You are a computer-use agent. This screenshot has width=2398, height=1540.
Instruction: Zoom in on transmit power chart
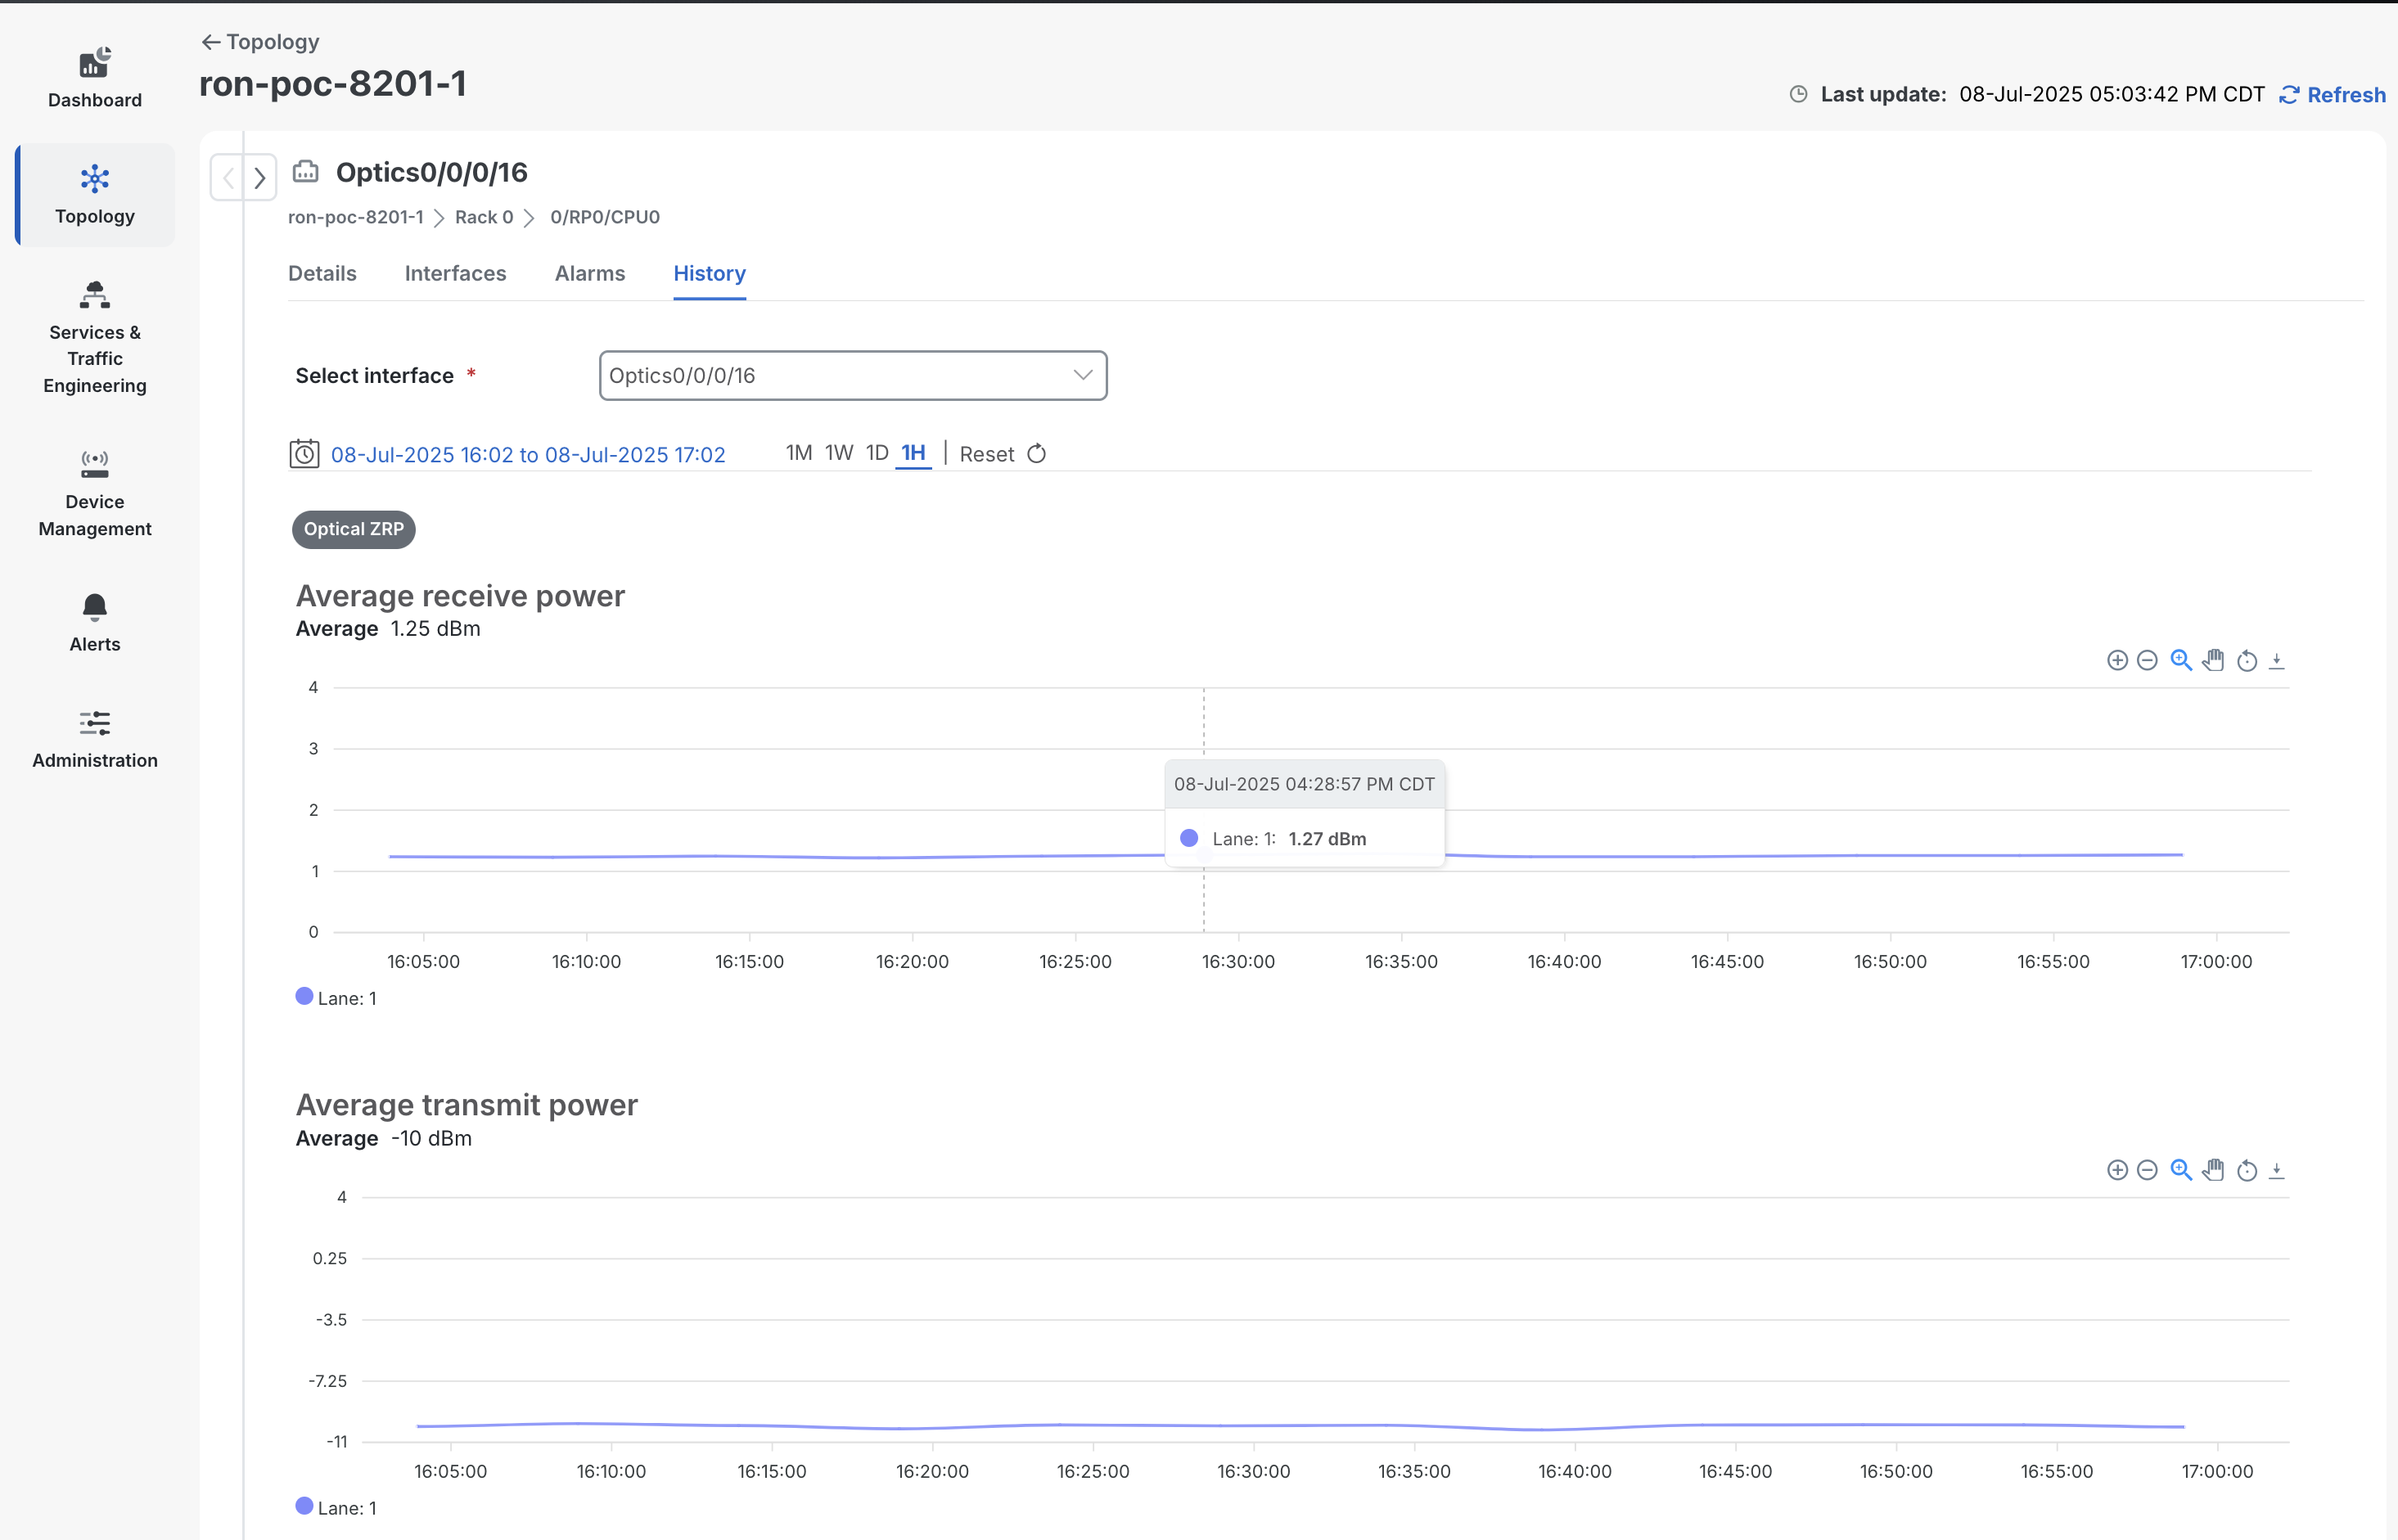(2117, 1170)
